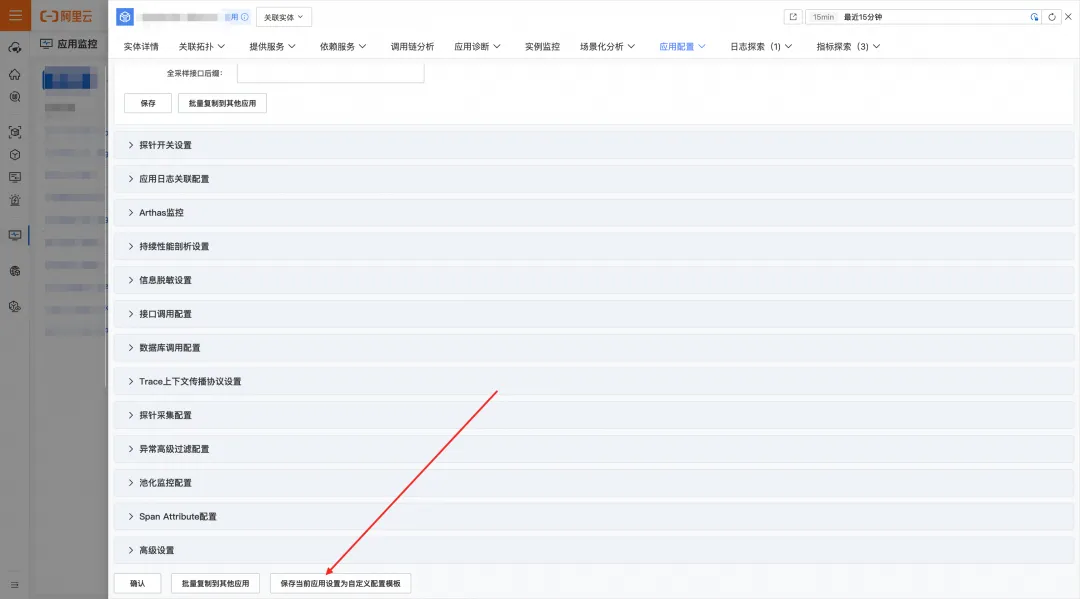Open the 关联实体 dropdown
Image resolution: width=1080 pixels, height=599 pixels.
(x=284, y=17)
